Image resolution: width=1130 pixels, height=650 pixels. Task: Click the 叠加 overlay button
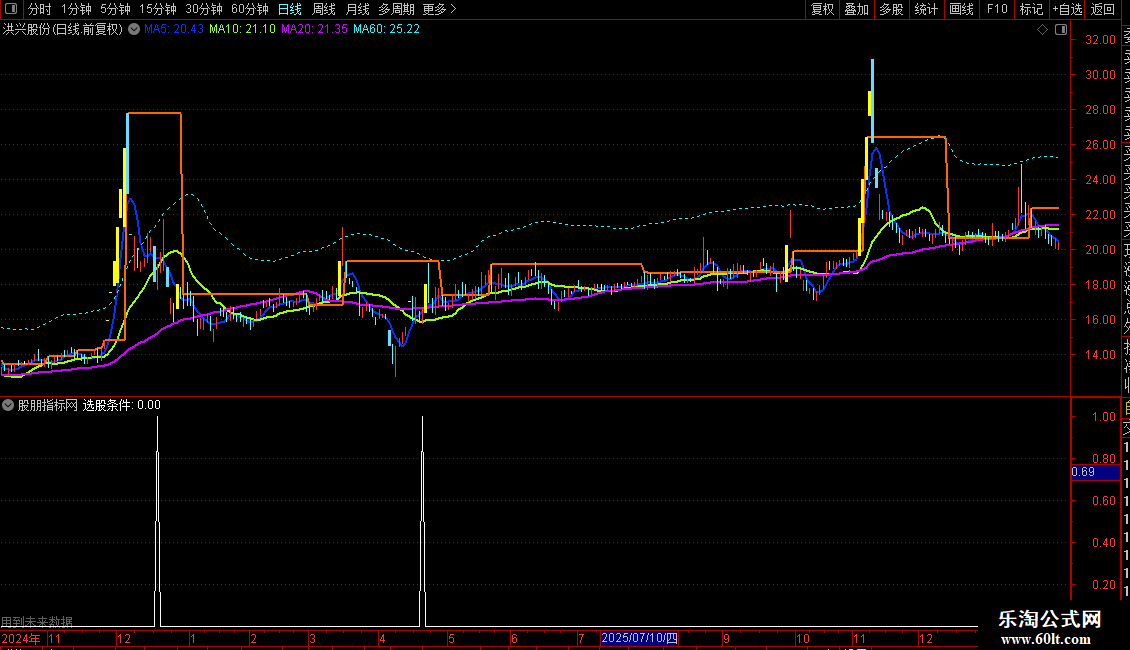857,9
